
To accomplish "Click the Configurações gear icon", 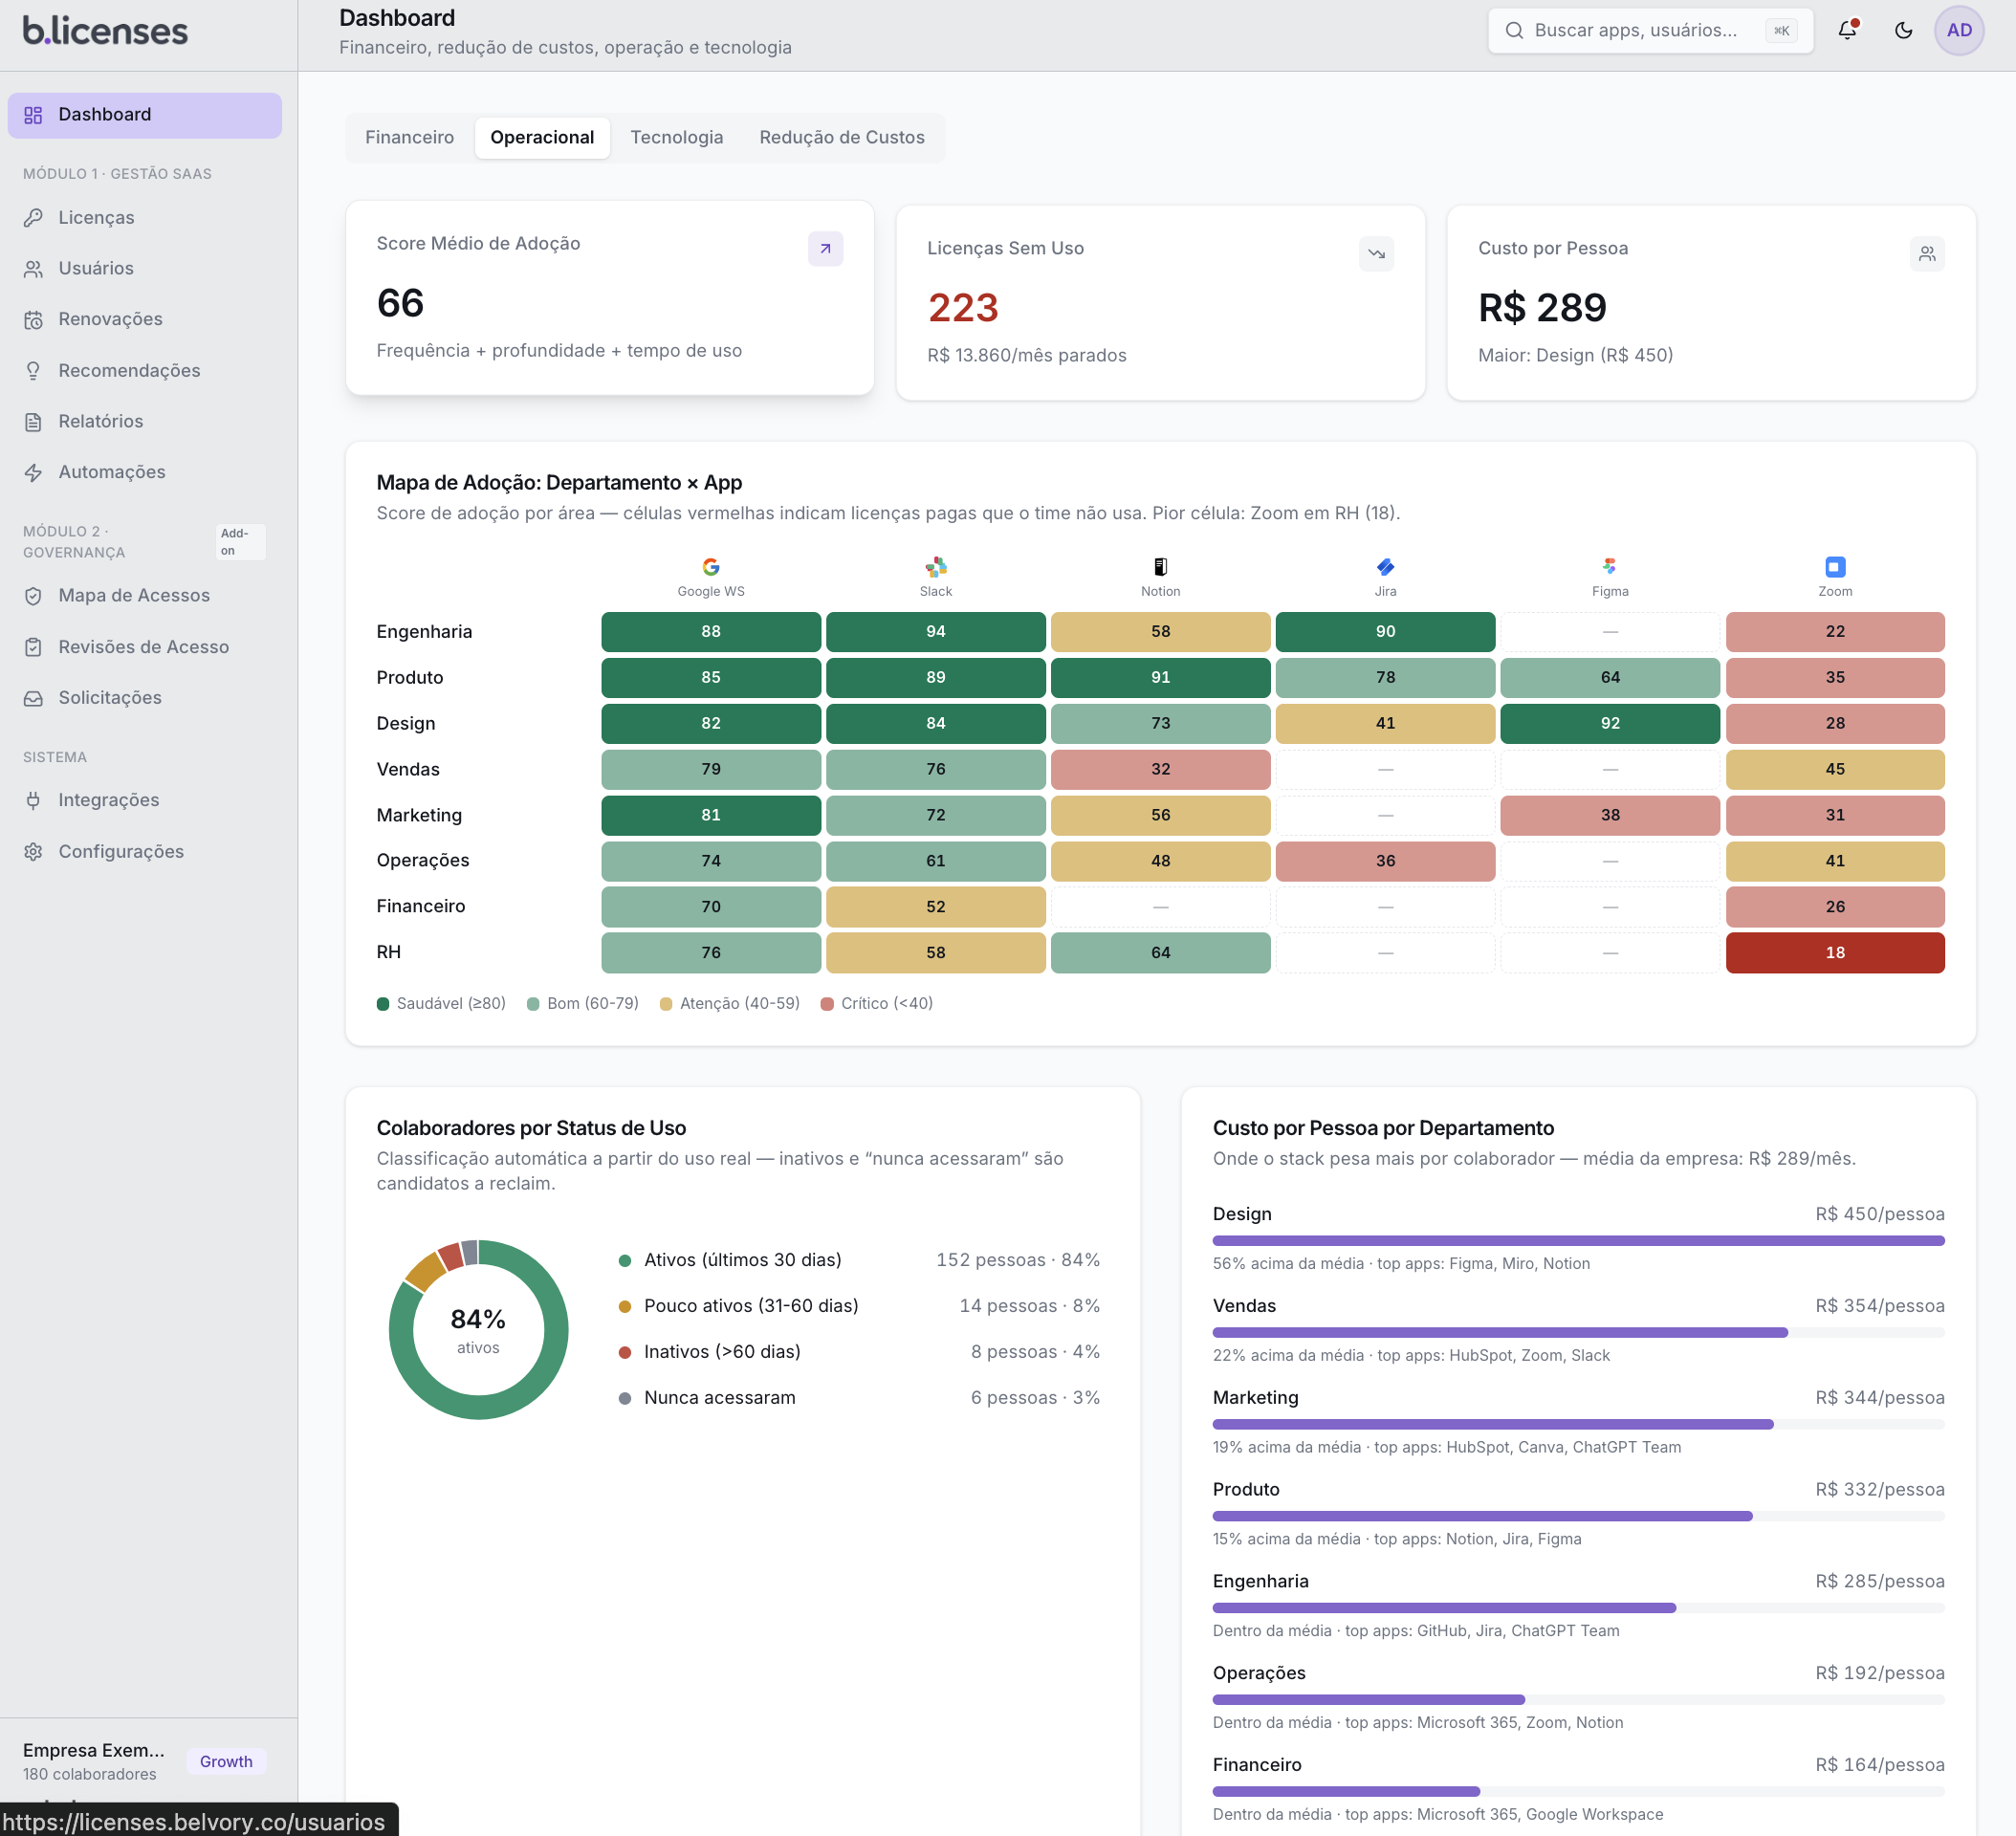I will point(34,851).
